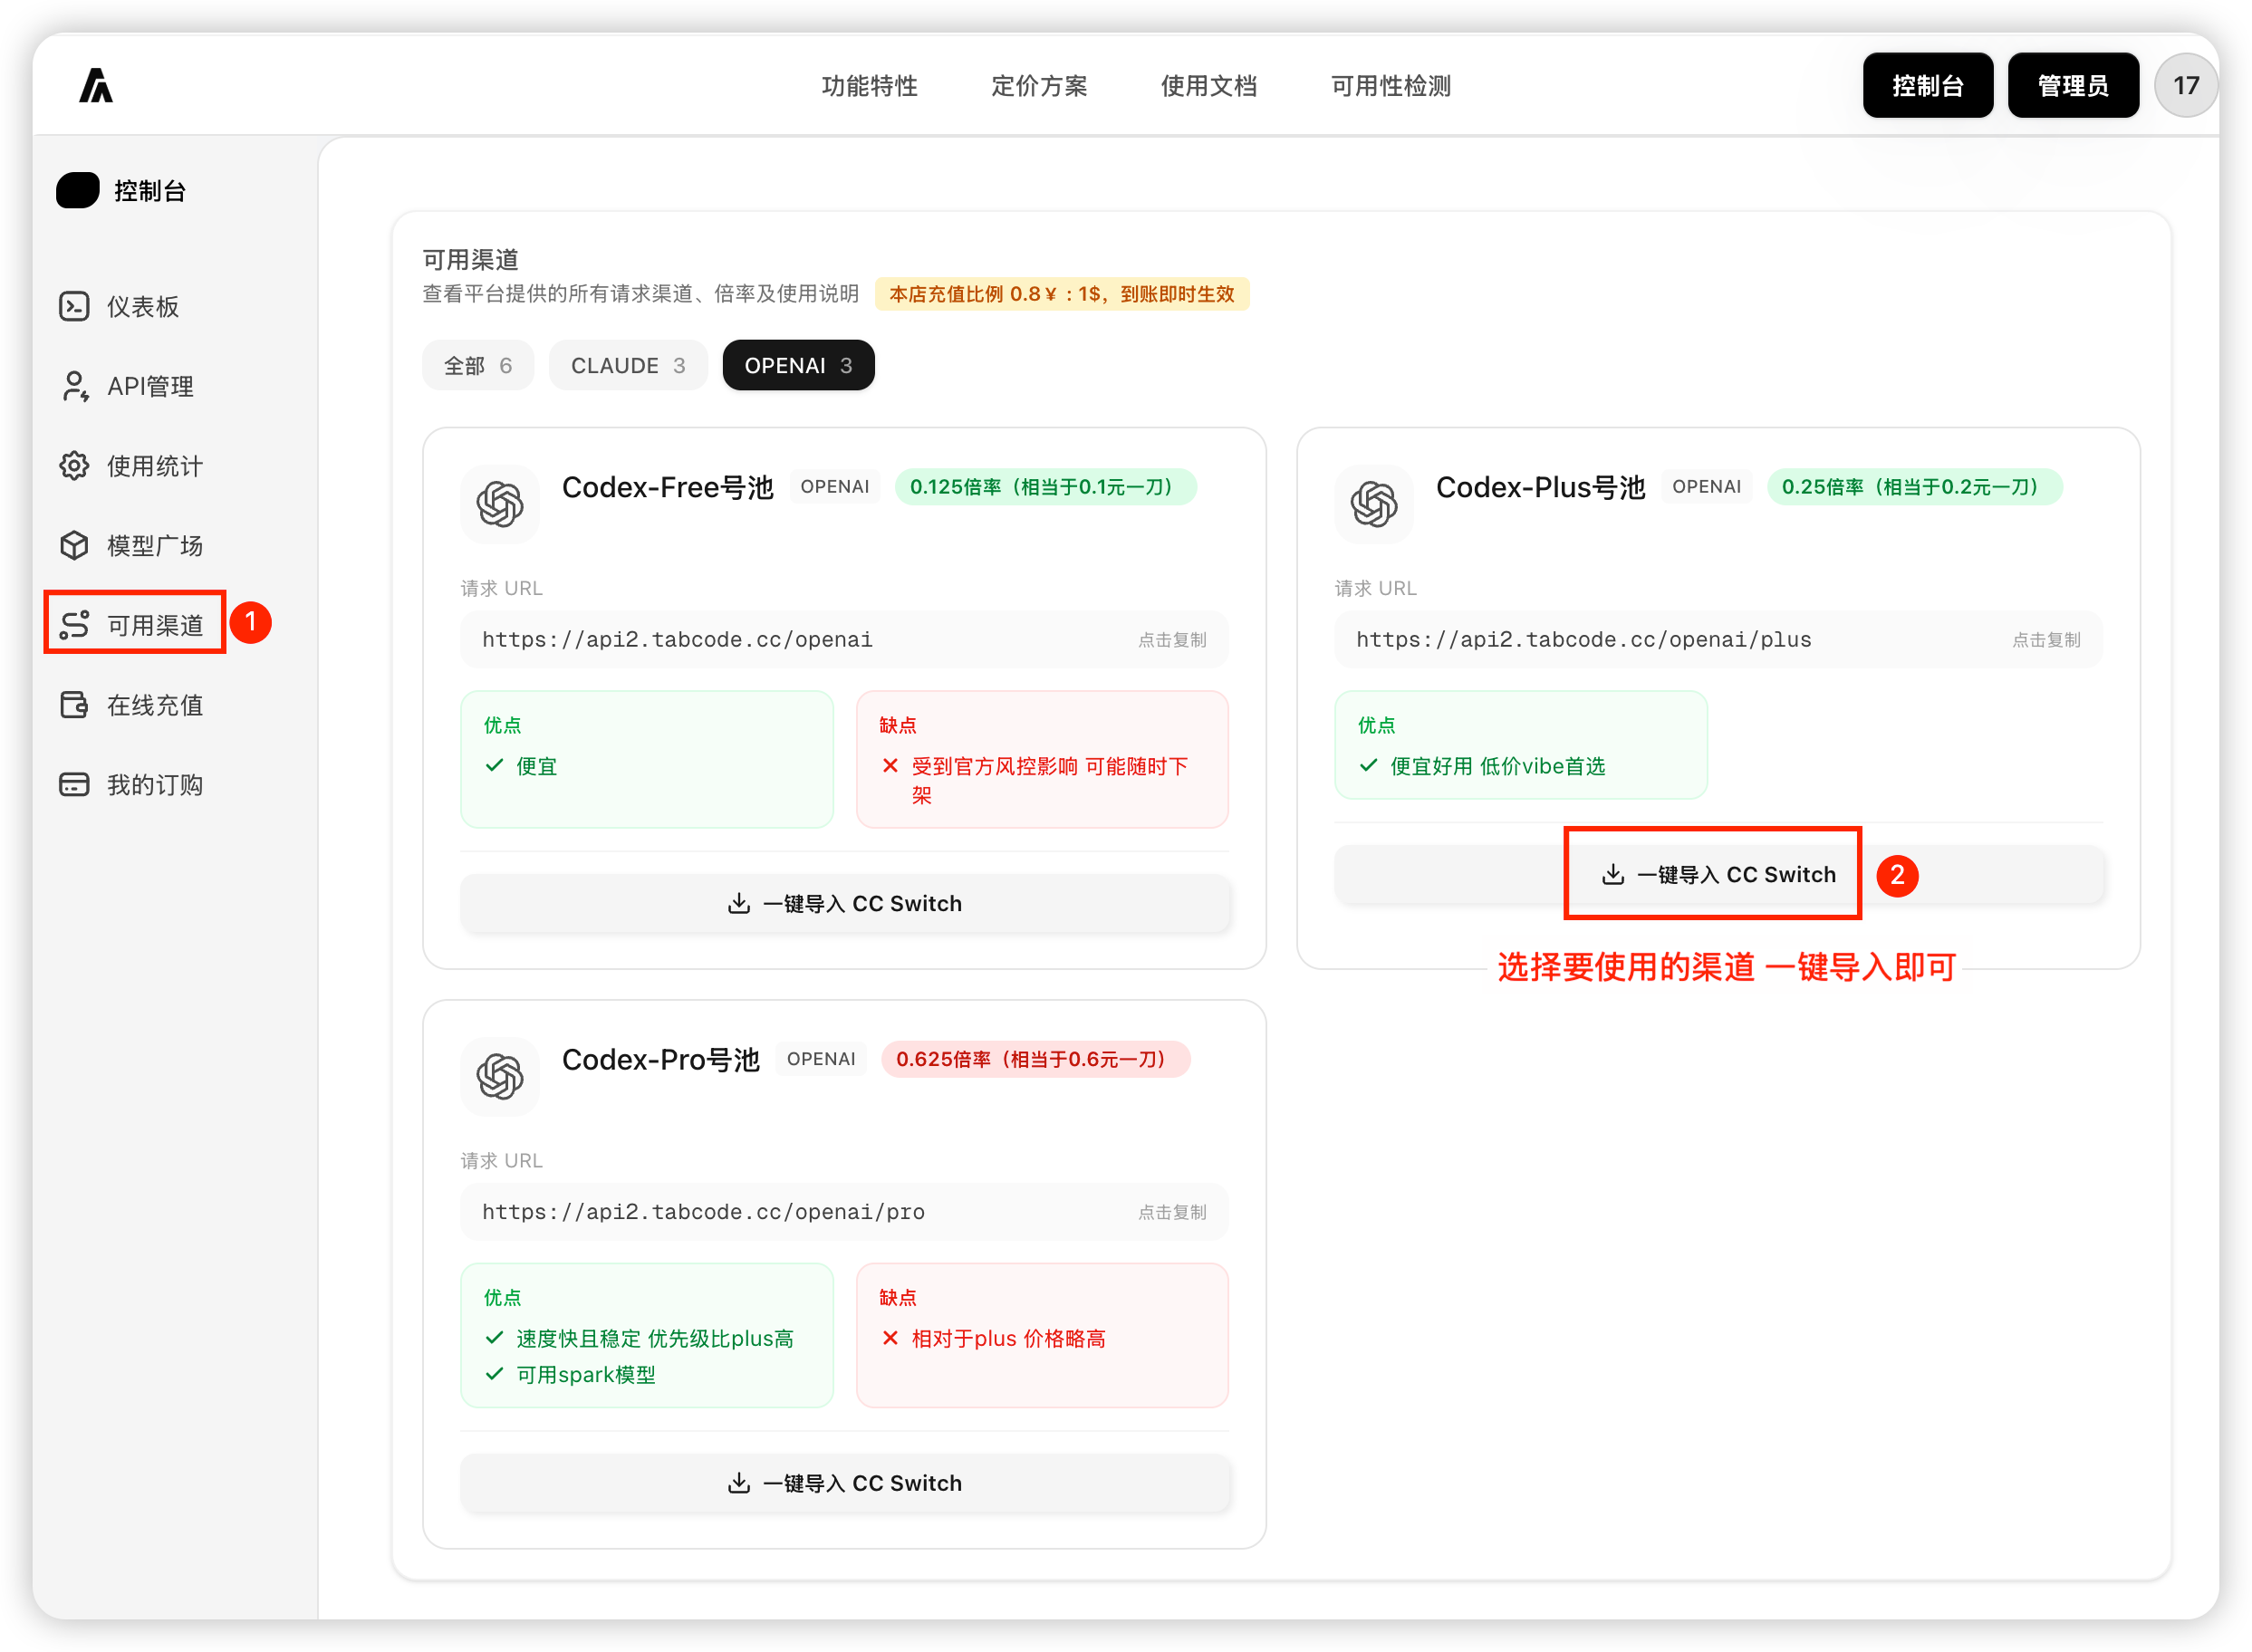Click download icon in Codex-Pro import button
The height and width of the screenshot is (1652, 2252).
[739, 1484]
